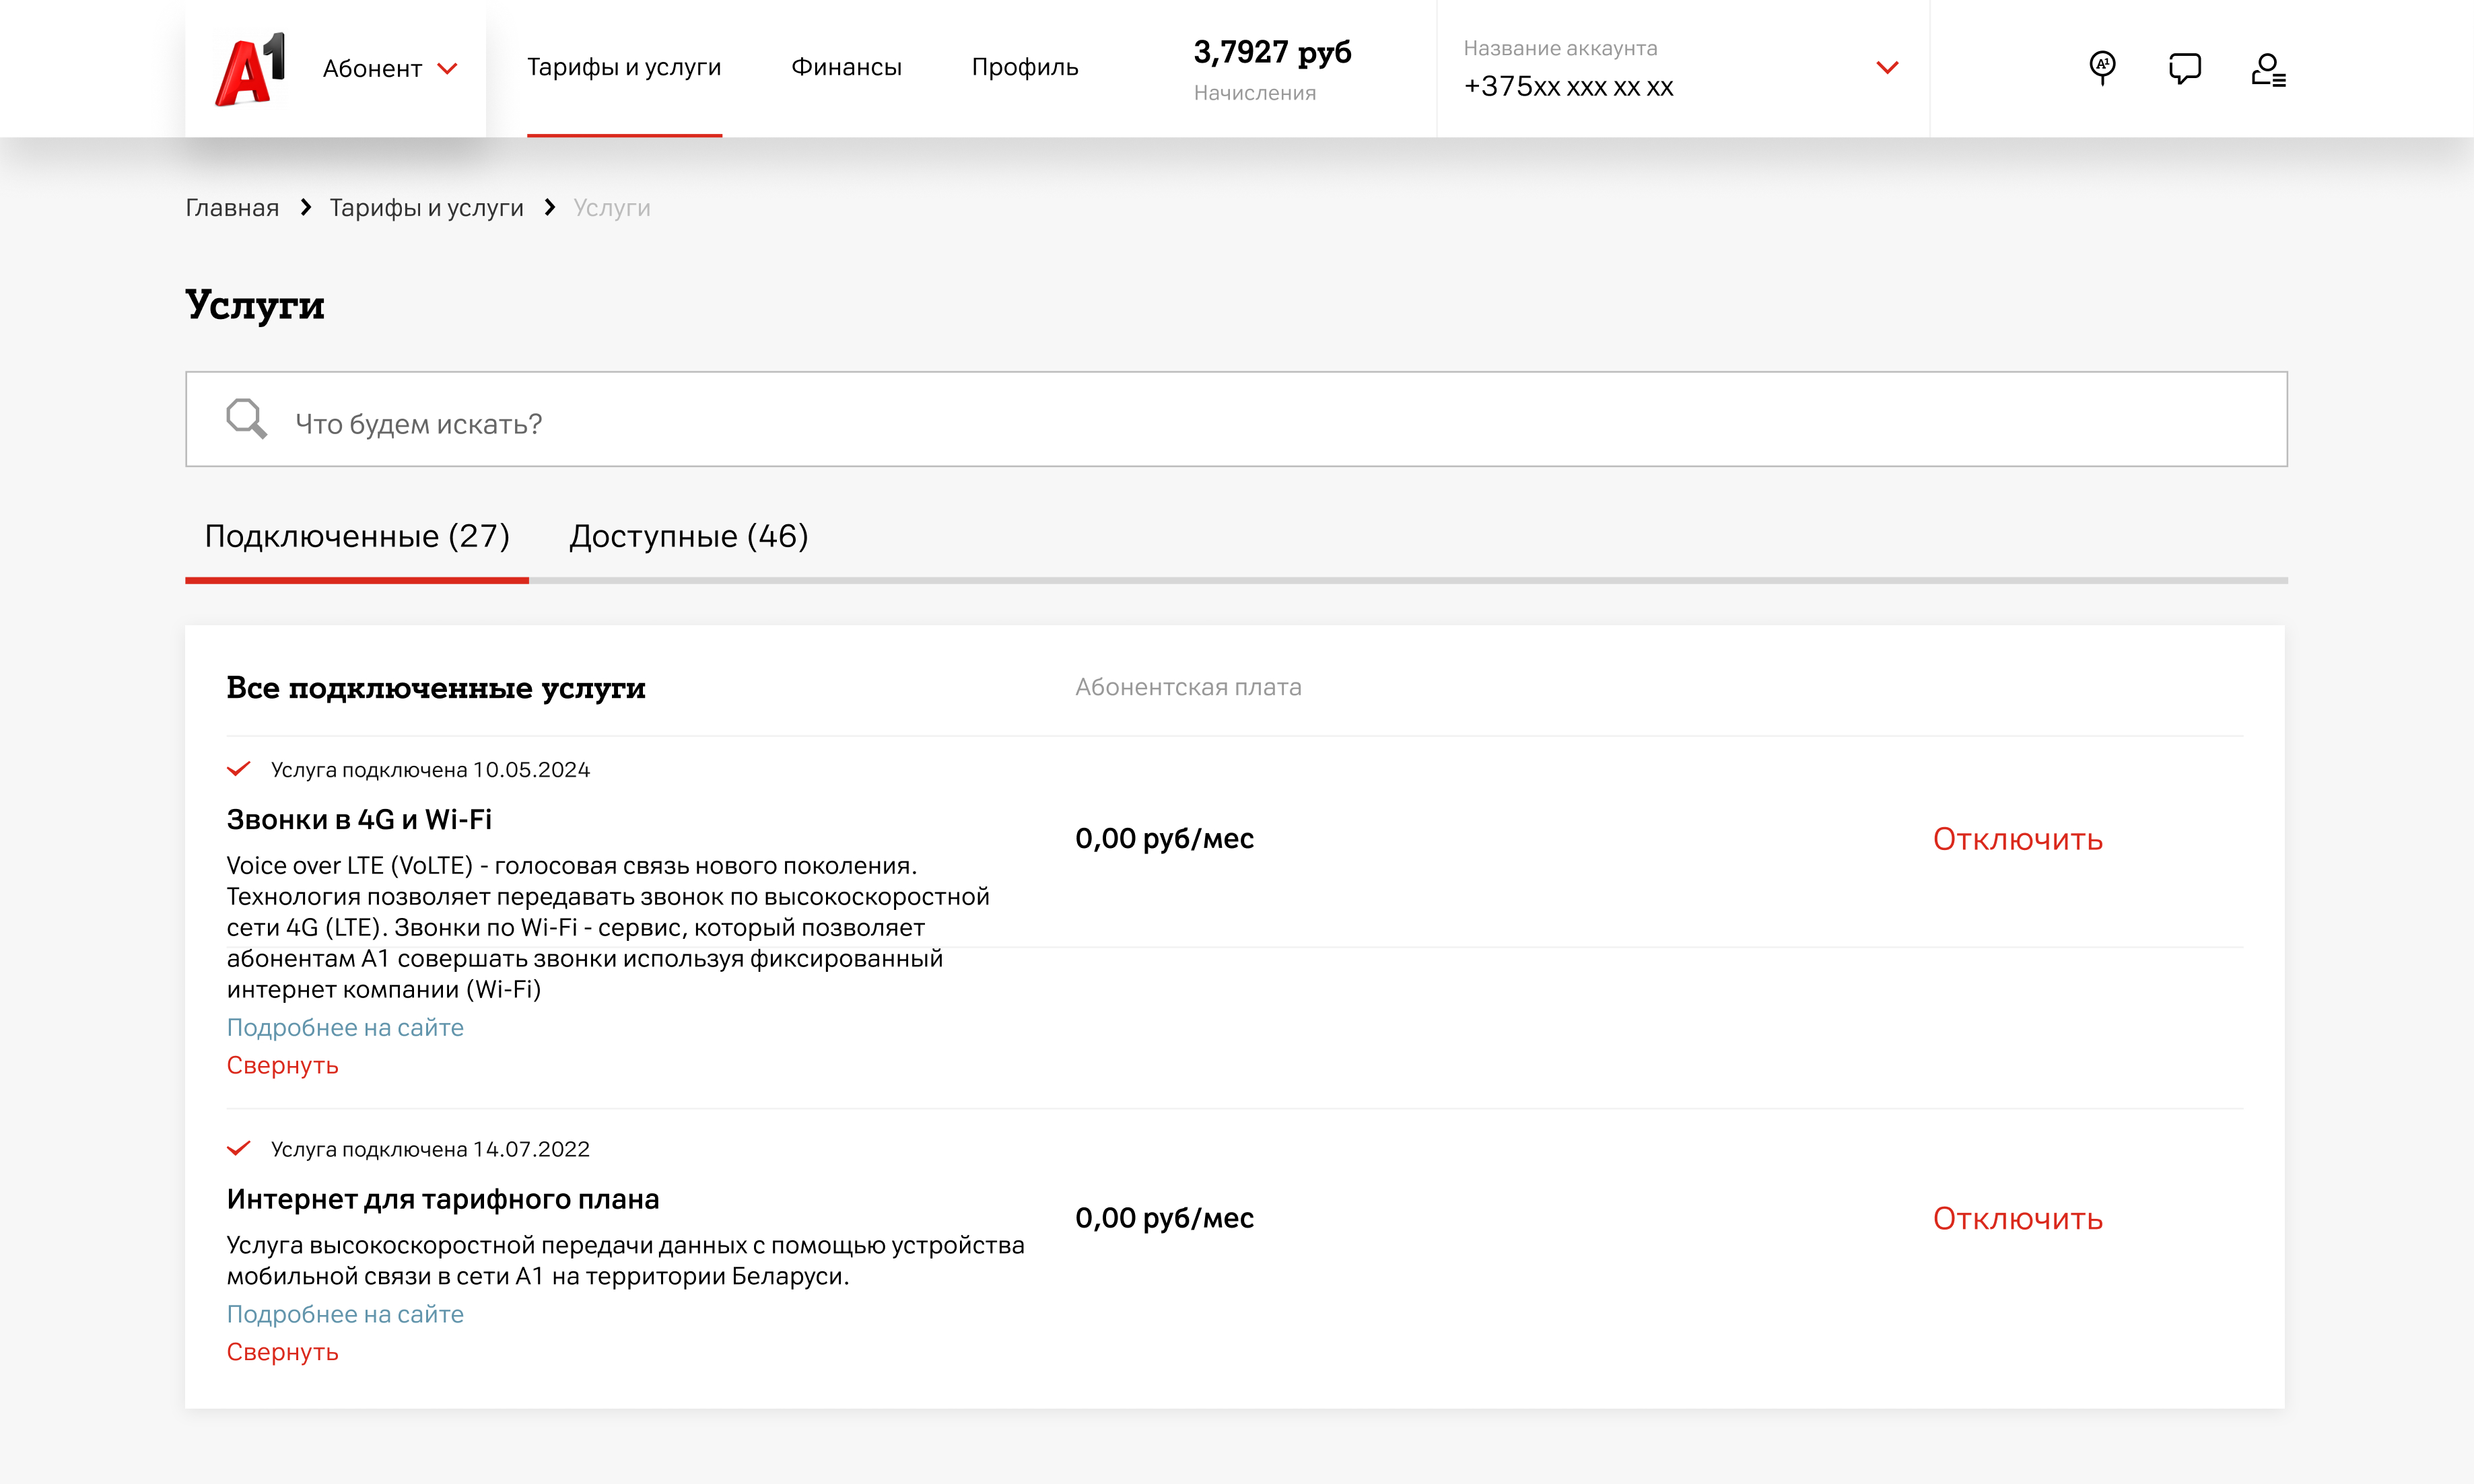The image size is (2474, 1484).
Task: Open the Финансы menu
Action: tap(846, 67)
